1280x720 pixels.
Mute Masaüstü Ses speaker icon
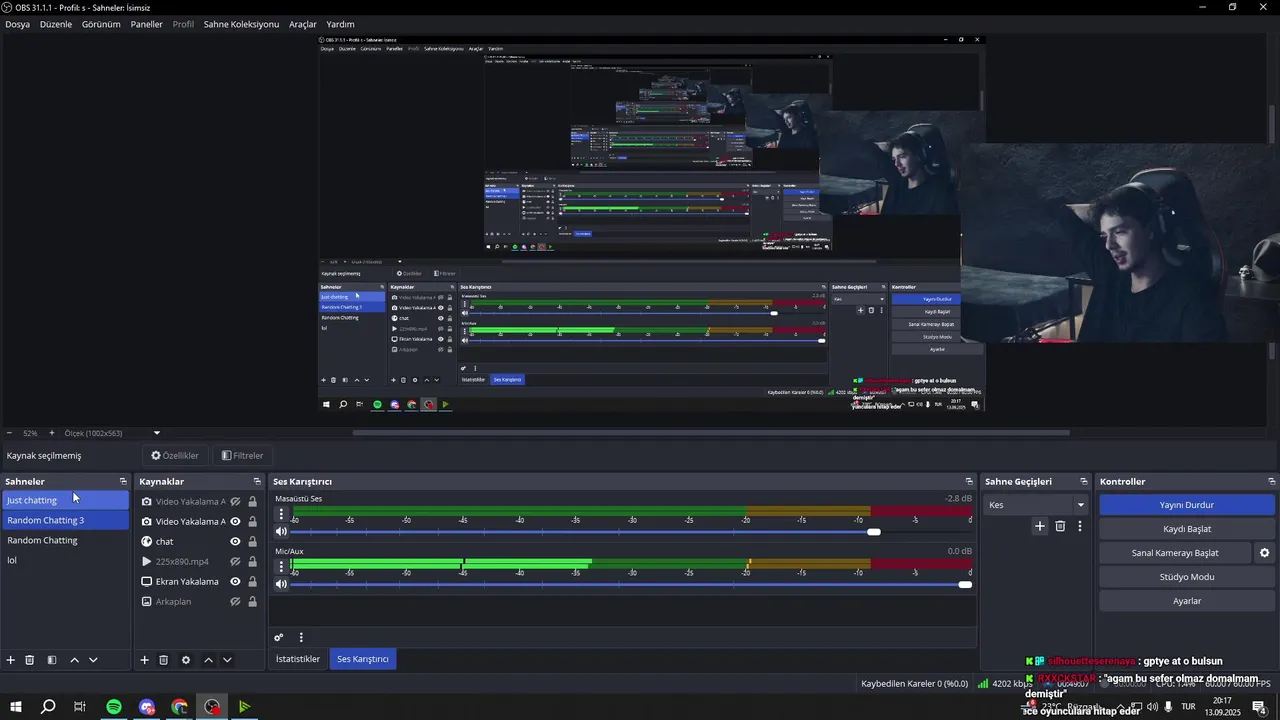(x=281, y=532)
